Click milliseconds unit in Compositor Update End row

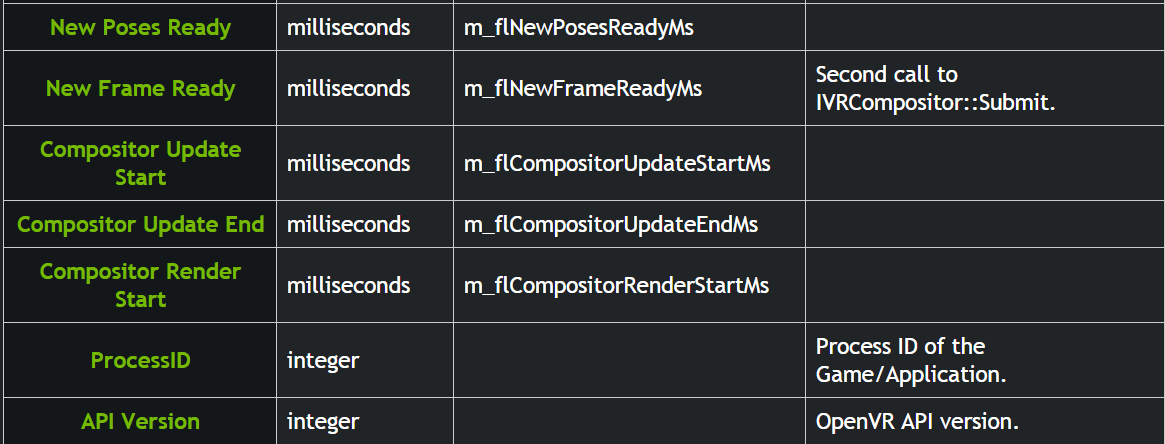pos(348,224)
